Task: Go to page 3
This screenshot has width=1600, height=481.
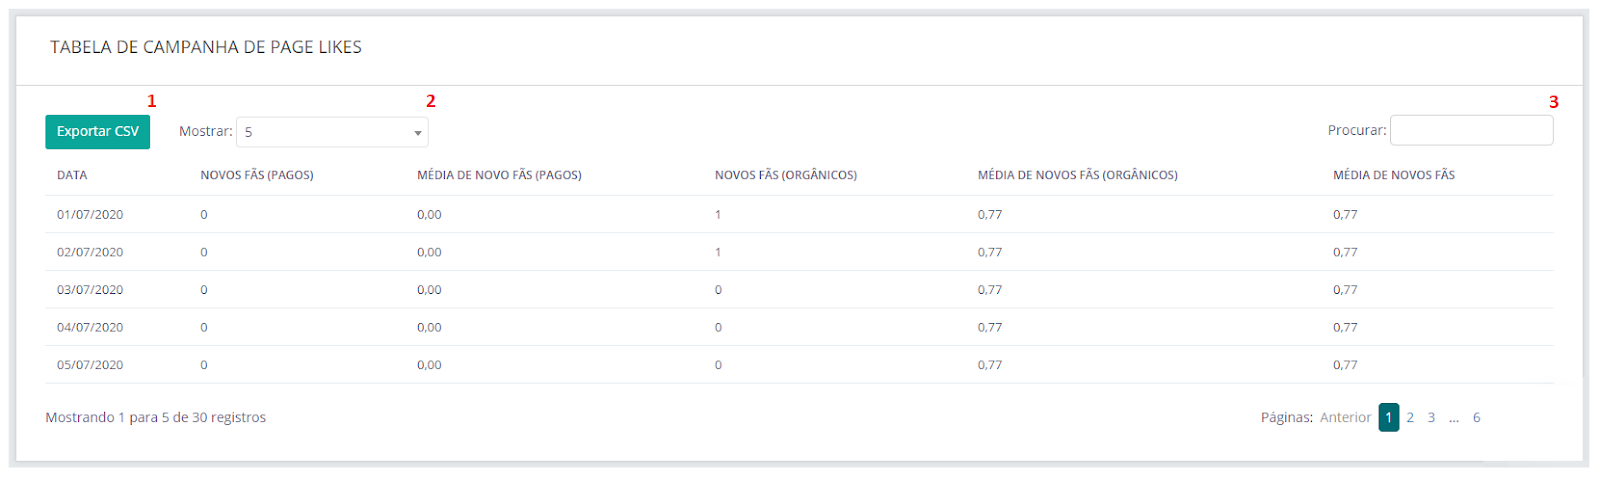Action: coord(1431,418)
